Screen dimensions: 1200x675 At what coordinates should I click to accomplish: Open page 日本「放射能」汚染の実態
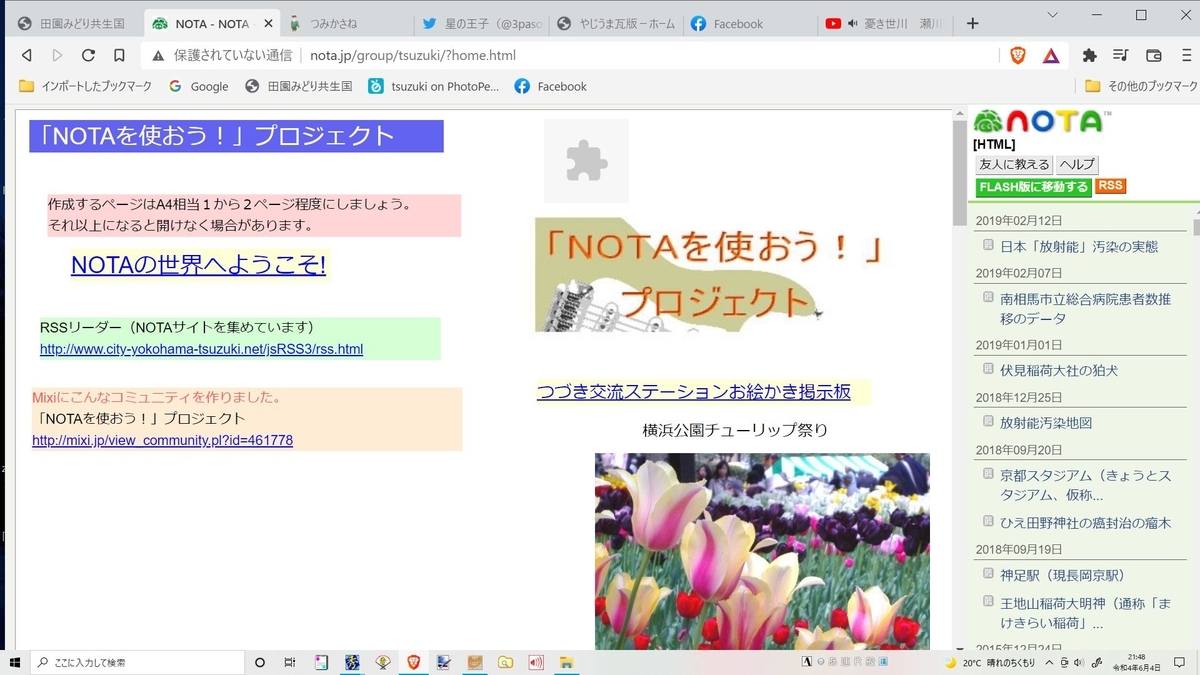[x=1079, y=246]
